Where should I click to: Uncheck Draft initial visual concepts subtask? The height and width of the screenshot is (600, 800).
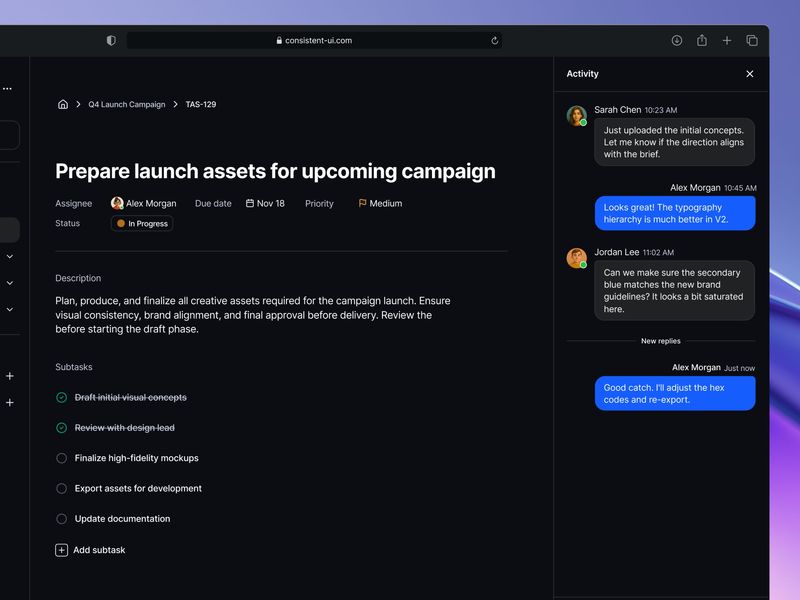[x=62, y=398]
